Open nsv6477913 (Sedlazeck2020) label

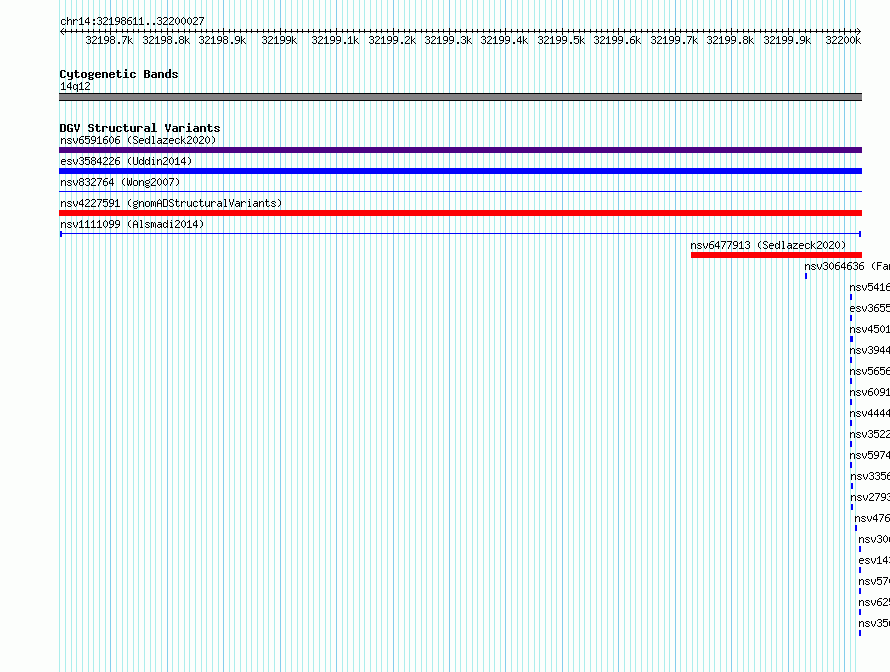[768, 245]
